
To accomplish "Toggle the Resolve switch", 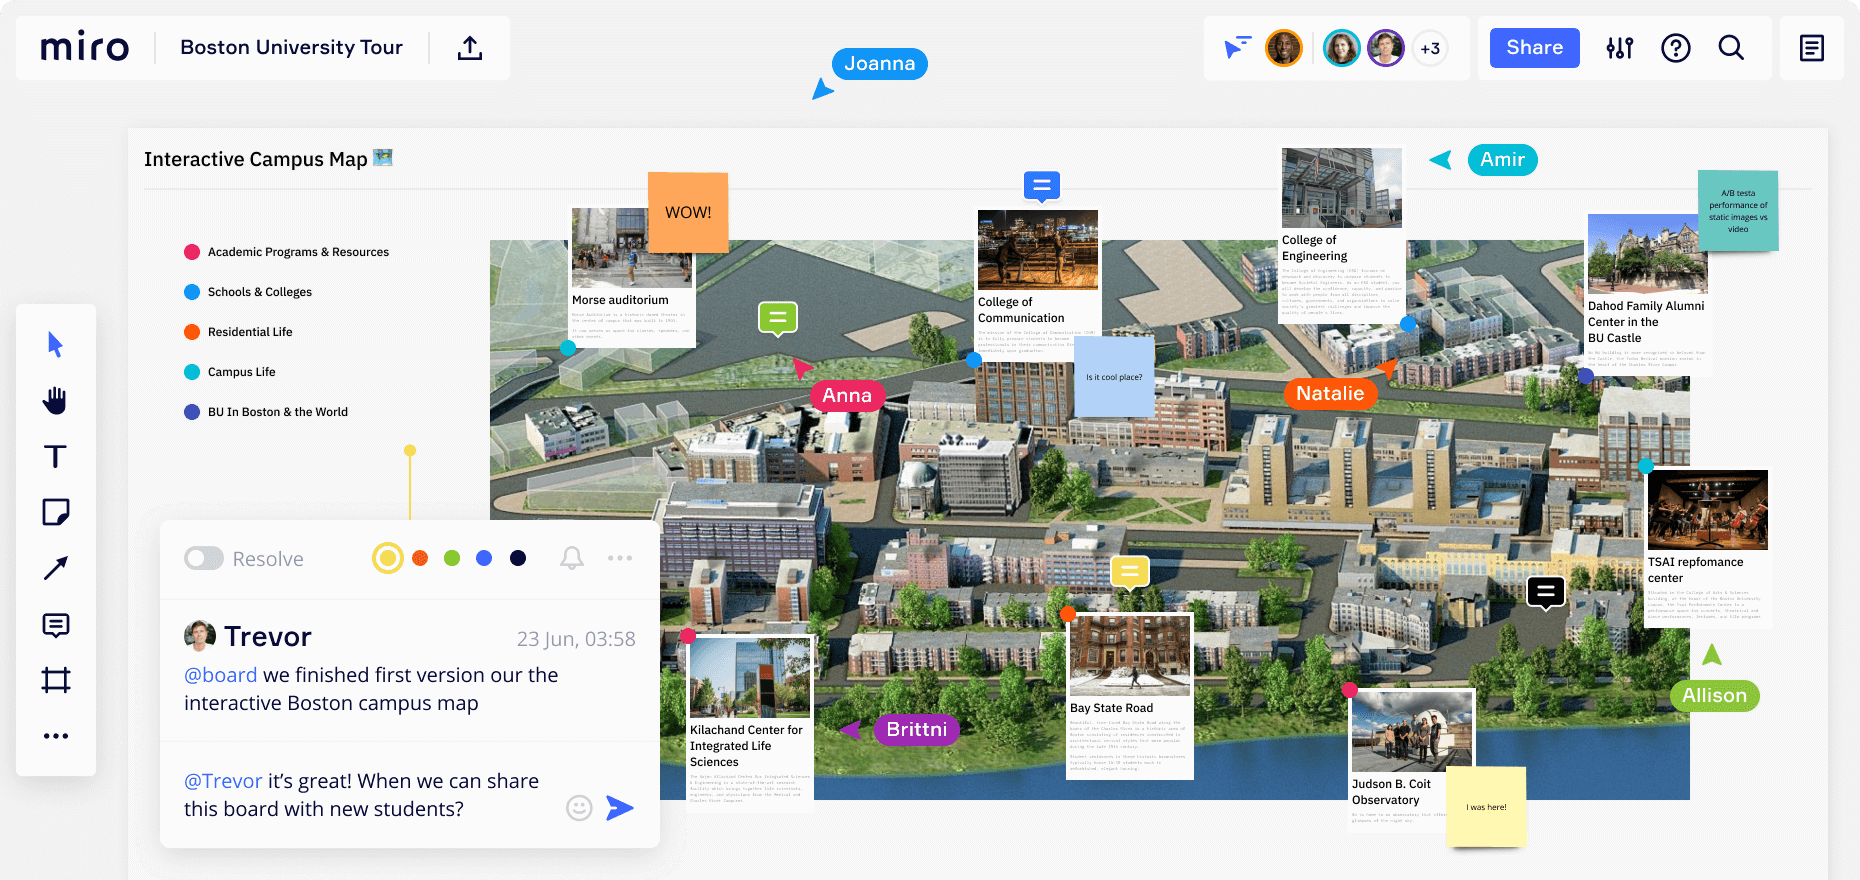I will pos(204,558).
